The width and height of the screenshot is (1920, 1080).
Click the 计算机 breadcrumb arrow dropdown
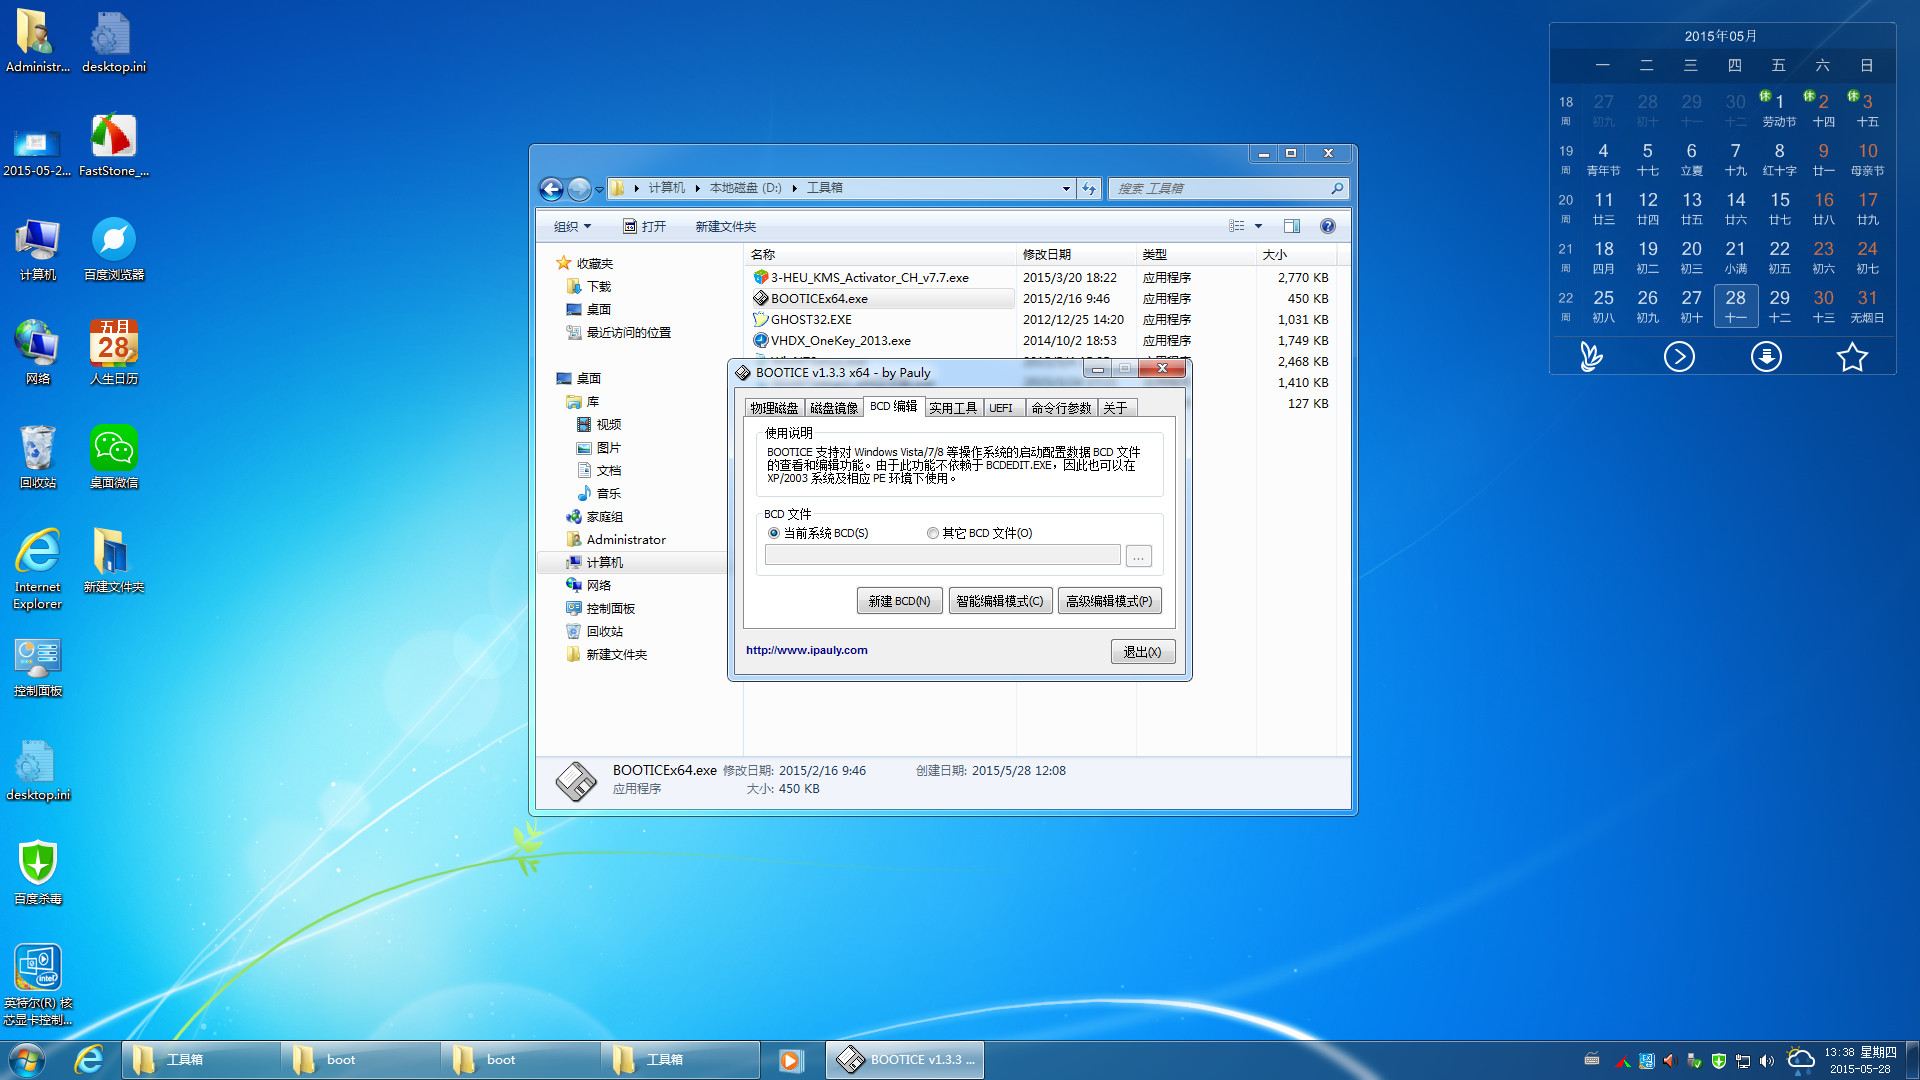[697, 188]
